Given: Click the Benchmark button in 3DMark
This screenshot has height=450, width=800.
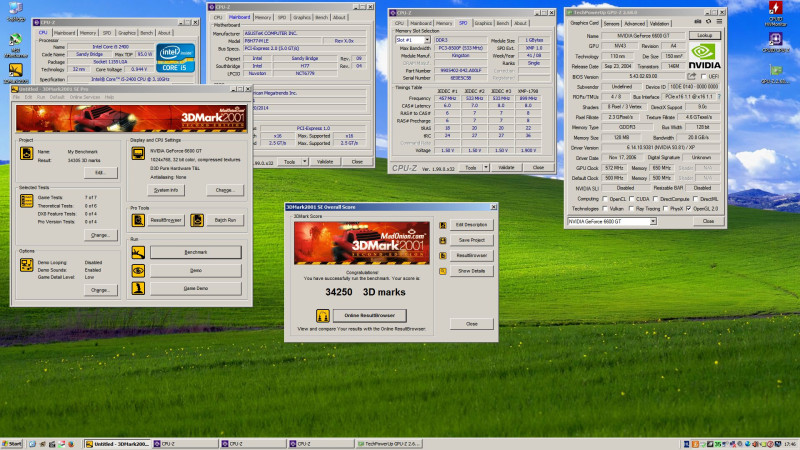Looking at the screenshot, I should click(196, 253).
